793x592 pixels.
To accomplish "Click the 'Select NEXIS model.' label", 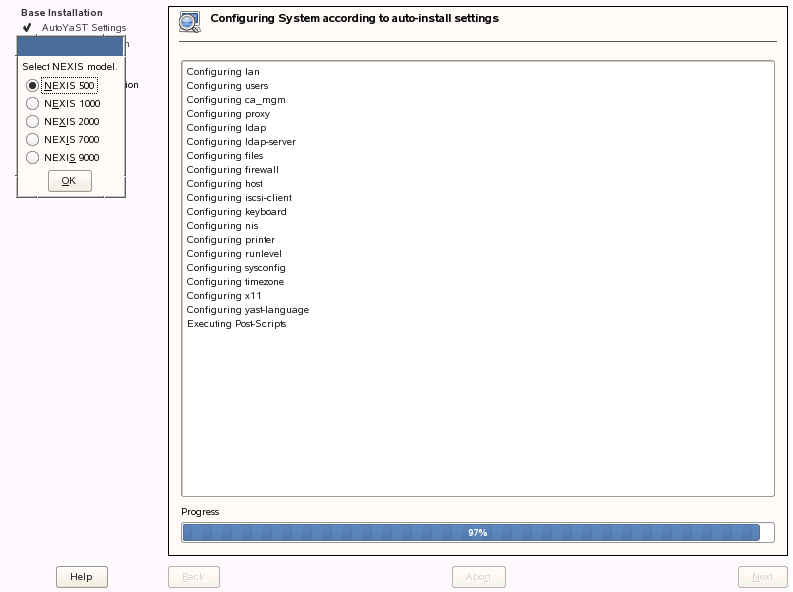I will pyautogui.click(x=70, y=67).
